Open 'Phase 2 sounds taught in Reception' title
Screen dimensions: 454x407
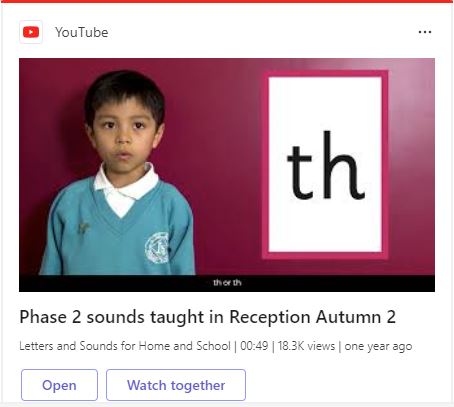point(207,317)
